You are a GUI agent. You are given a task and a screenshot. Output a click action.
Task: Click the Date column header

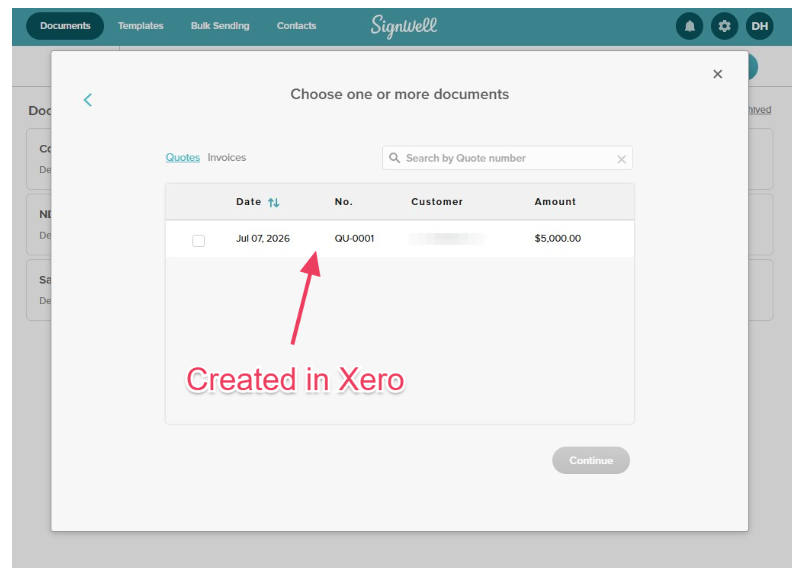pyautogui.click(x=249, y=202)
